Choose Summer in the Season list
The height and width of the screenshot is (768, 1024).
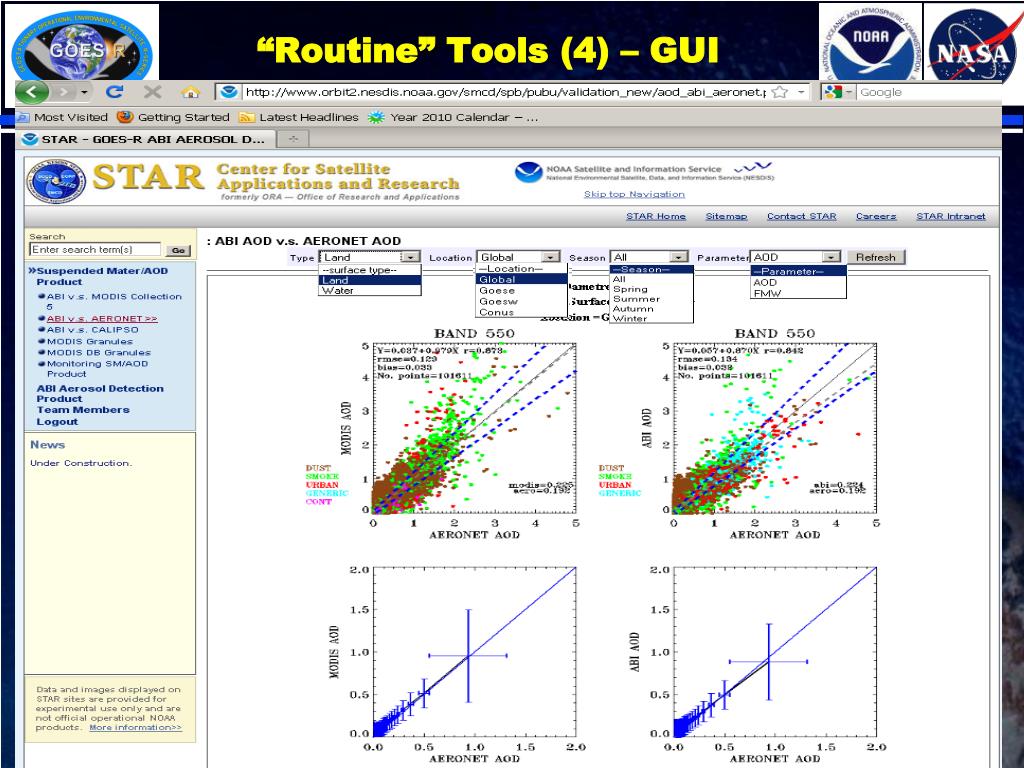(x=651, y=298)
